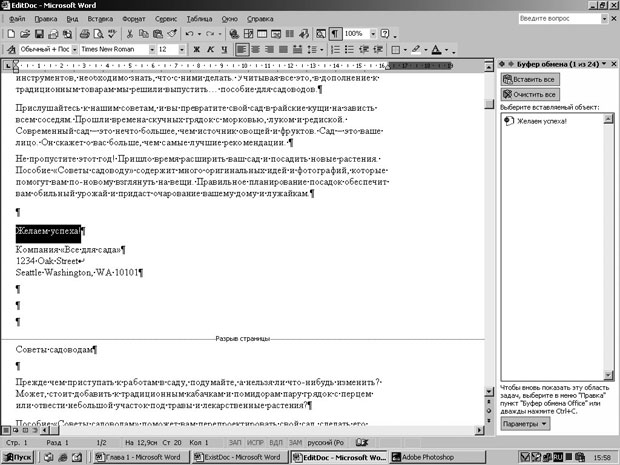Image resolution: width=620 pixels, height=465 pixels.
Task: Open the font size 12 dropdown
Action: point(182,49)
